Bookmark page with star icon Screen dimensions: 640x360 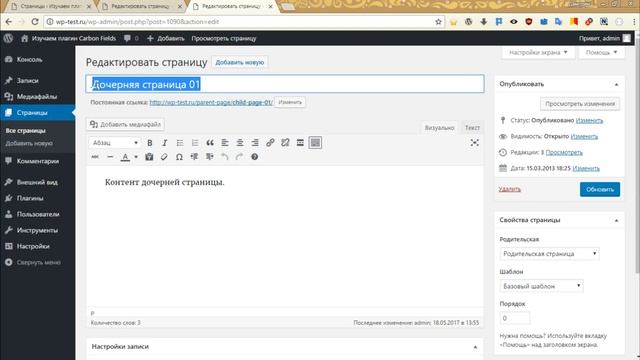pyautogui.click(x=438, y=22)
